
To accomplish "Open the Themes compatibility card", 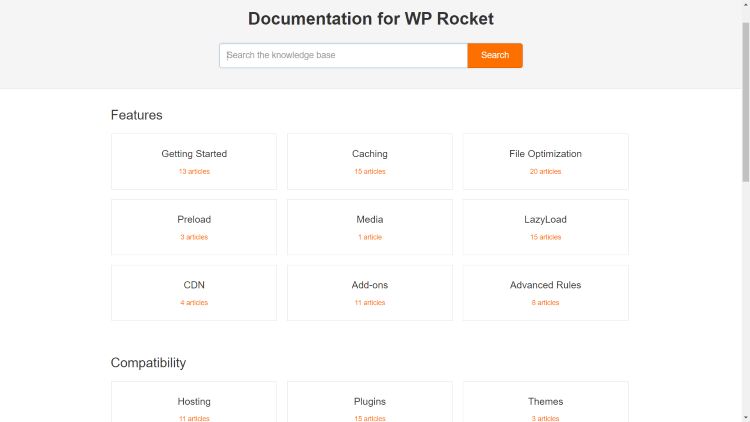I will (546, 402).
